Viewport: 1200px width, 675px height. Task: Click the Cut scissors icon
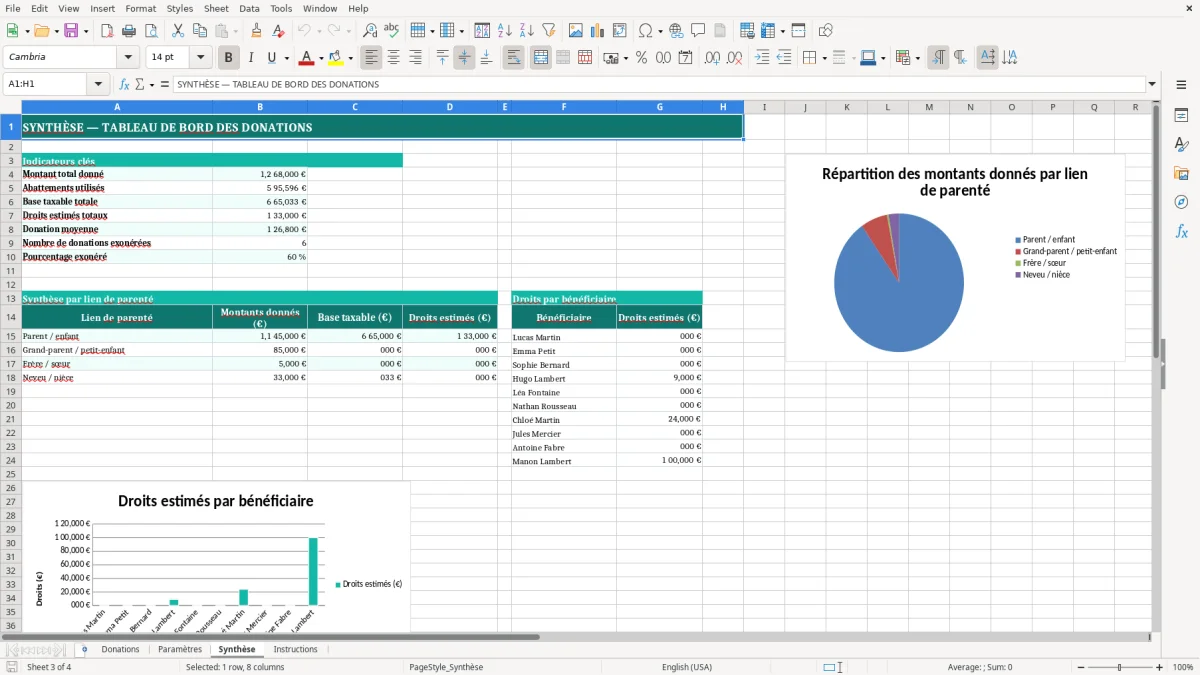[x=177, y=31]
